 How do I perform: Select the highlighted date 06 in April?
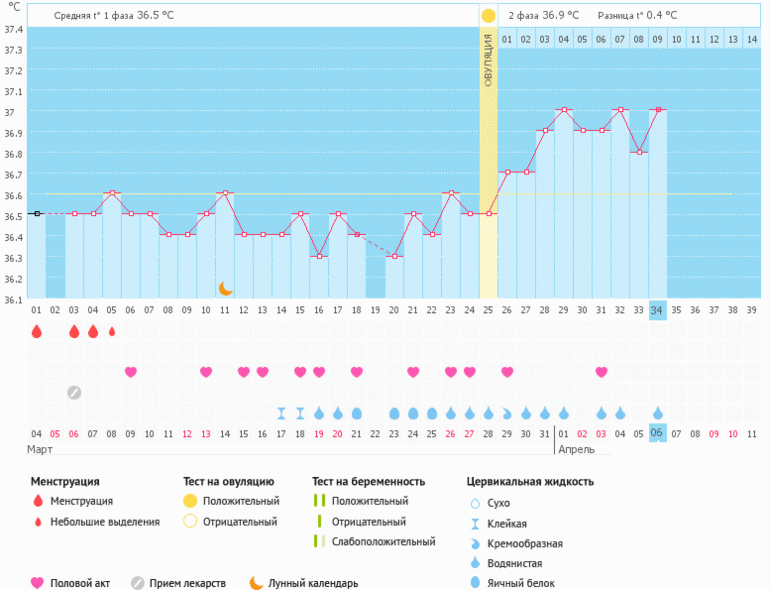657,433
